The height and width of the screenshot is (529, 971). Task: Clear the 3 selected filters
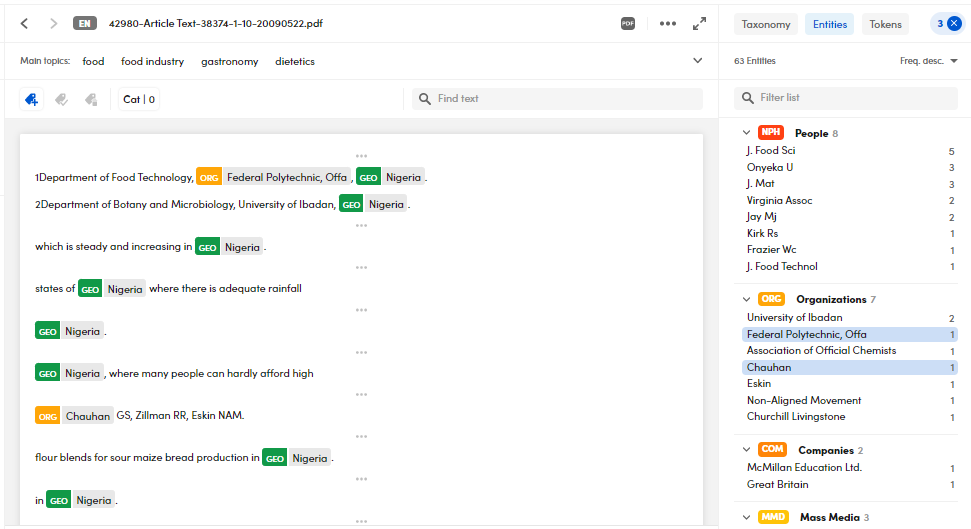pyautogui.click(x=954, y=24)
